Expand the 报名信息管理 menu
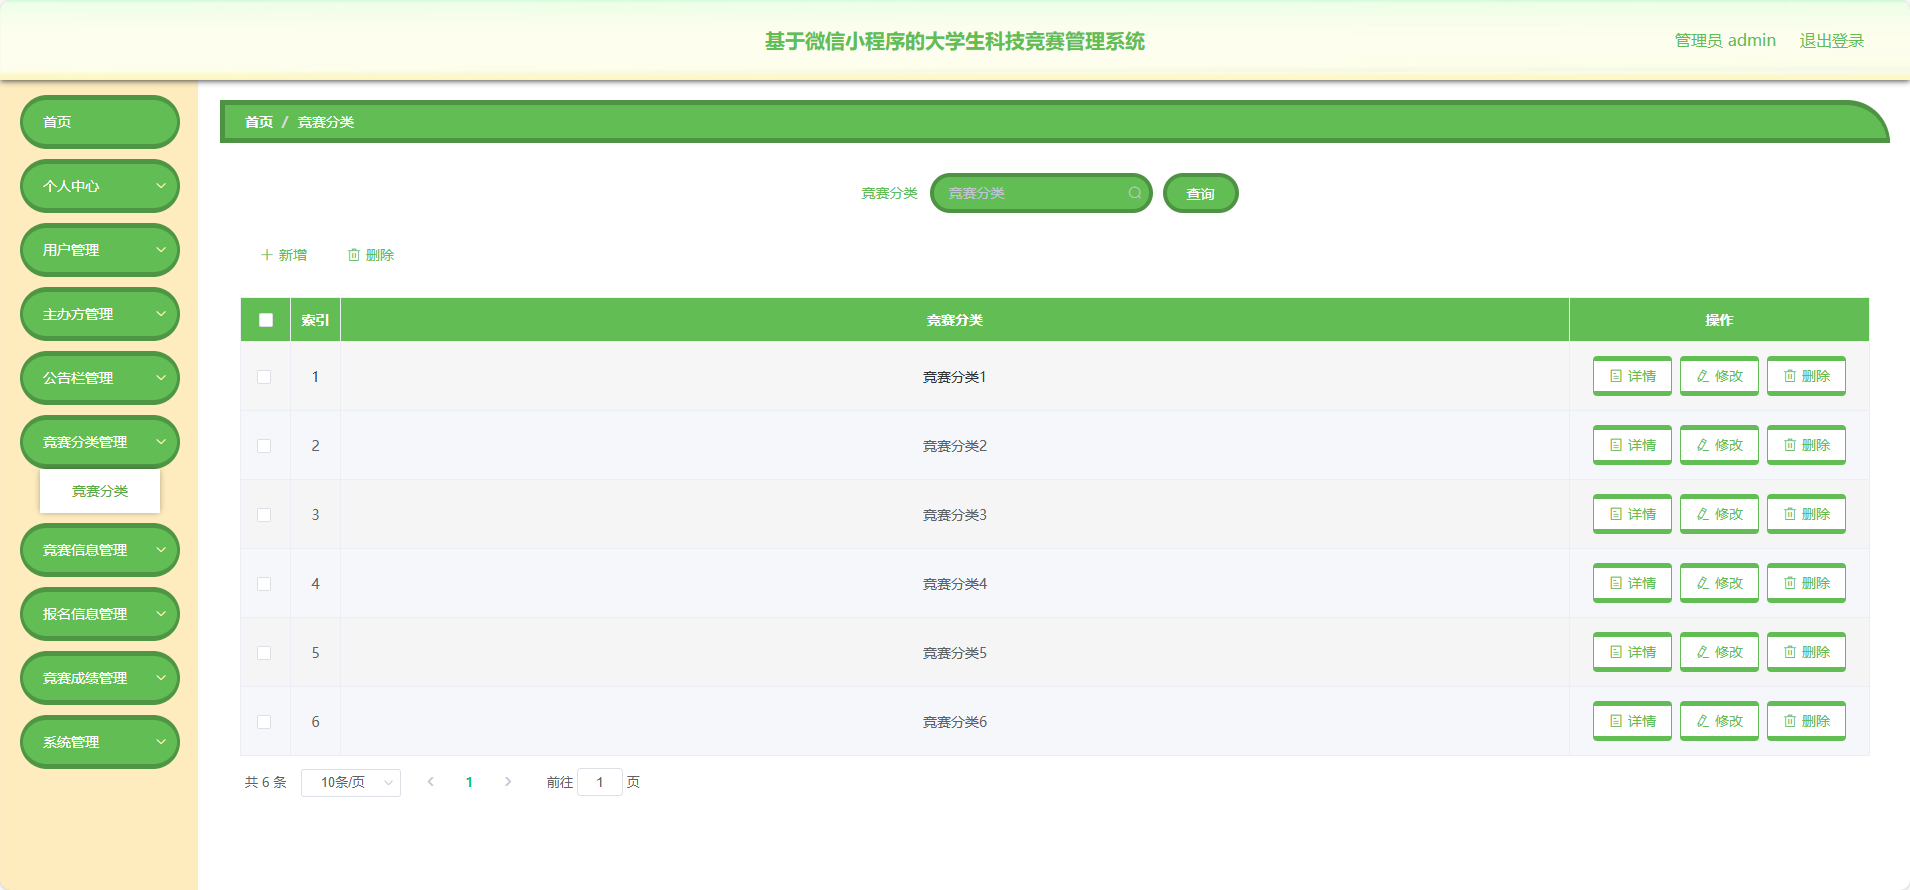 point(100,614)
